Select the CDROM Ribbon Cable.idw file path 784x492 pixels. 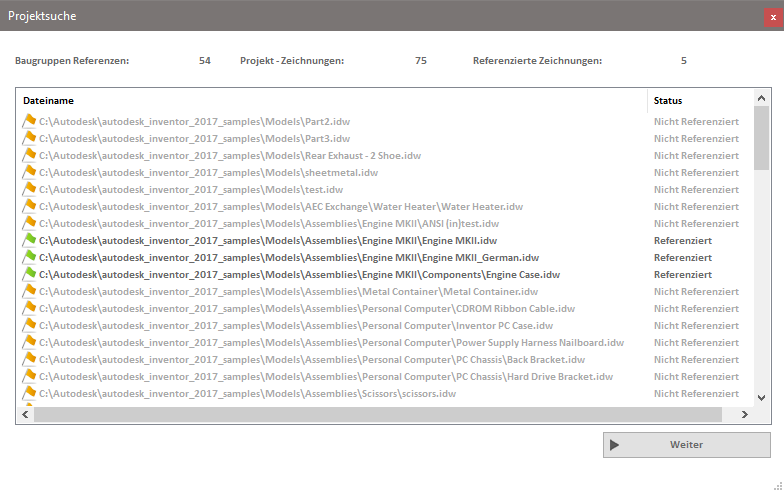coord(307,308)
